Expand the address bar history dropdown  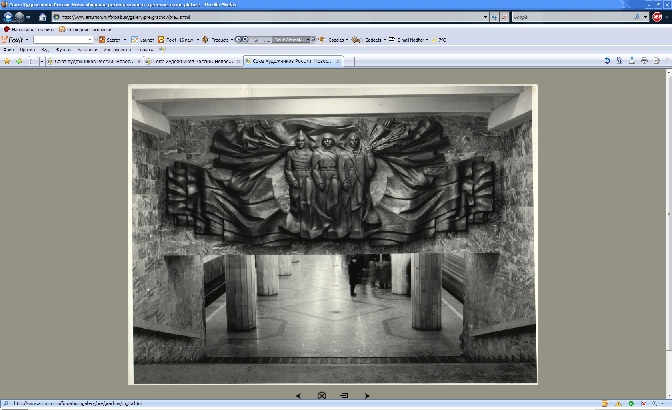click(x=485, y=17)
